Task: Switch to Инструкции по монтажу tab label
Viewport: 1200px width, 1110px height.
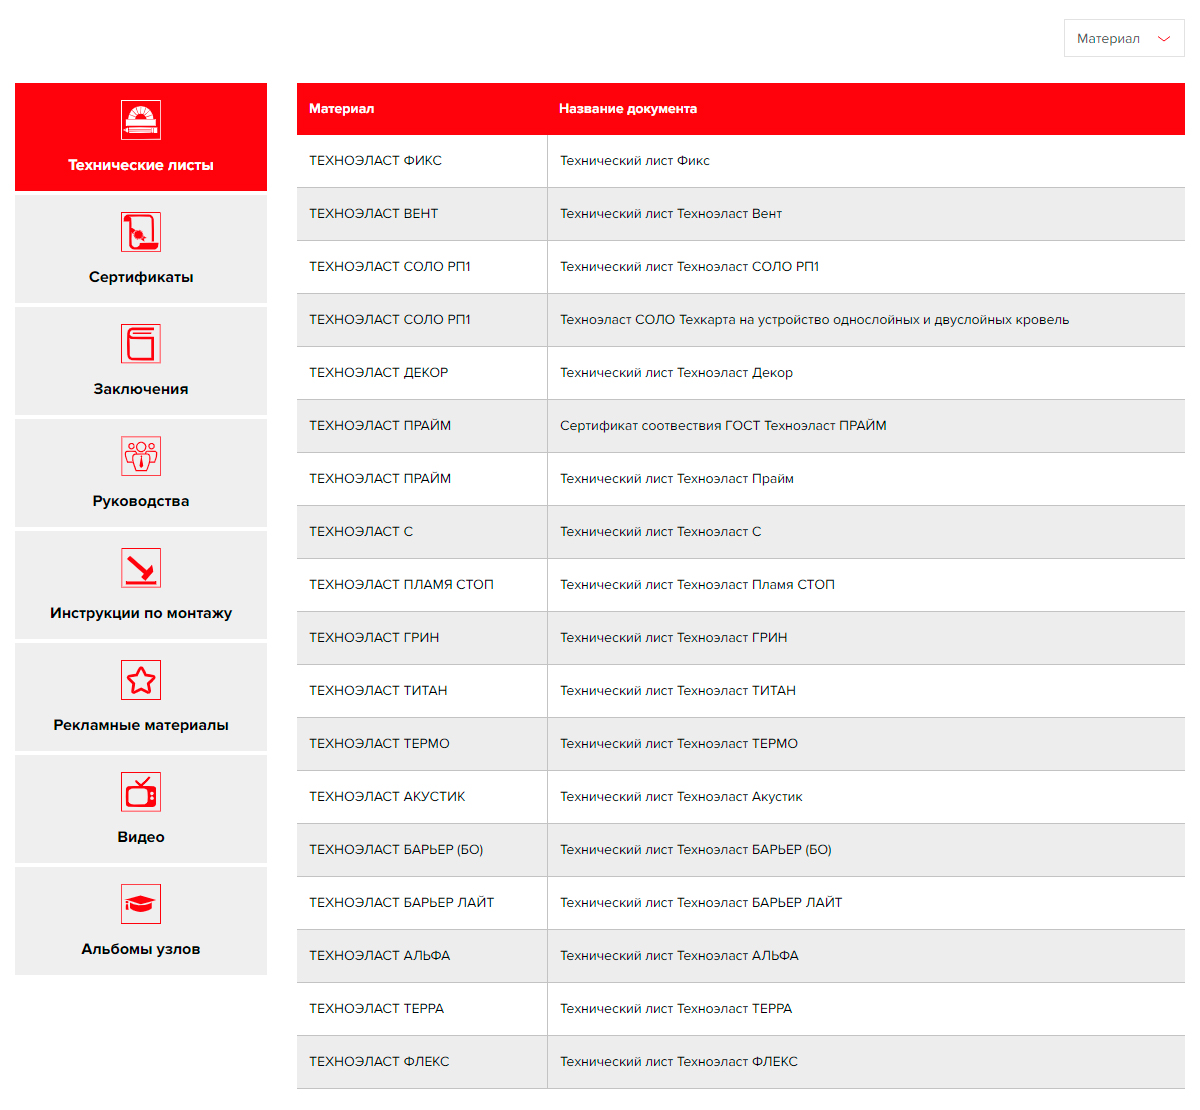Action: 141,613
